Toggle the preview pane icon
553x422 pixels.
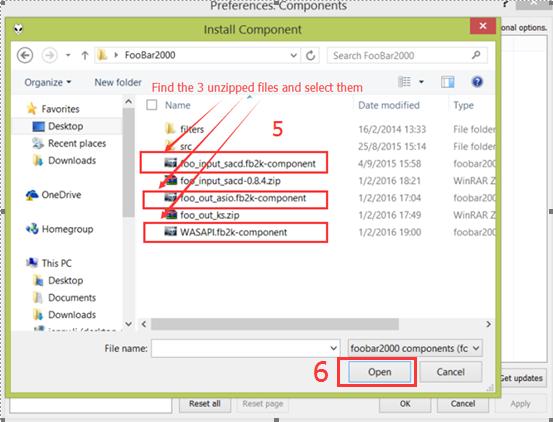pyautogui.click(x=448, y=82)
